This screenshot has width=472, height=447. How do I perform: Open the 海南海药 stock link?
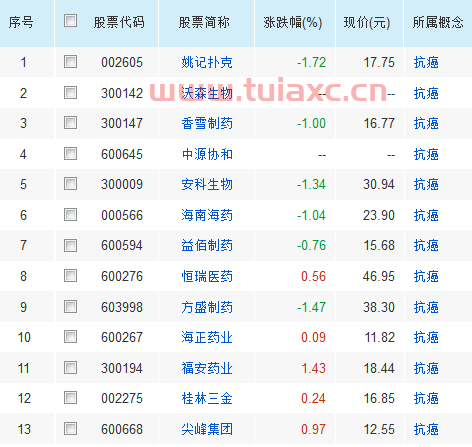coord(207,215)
